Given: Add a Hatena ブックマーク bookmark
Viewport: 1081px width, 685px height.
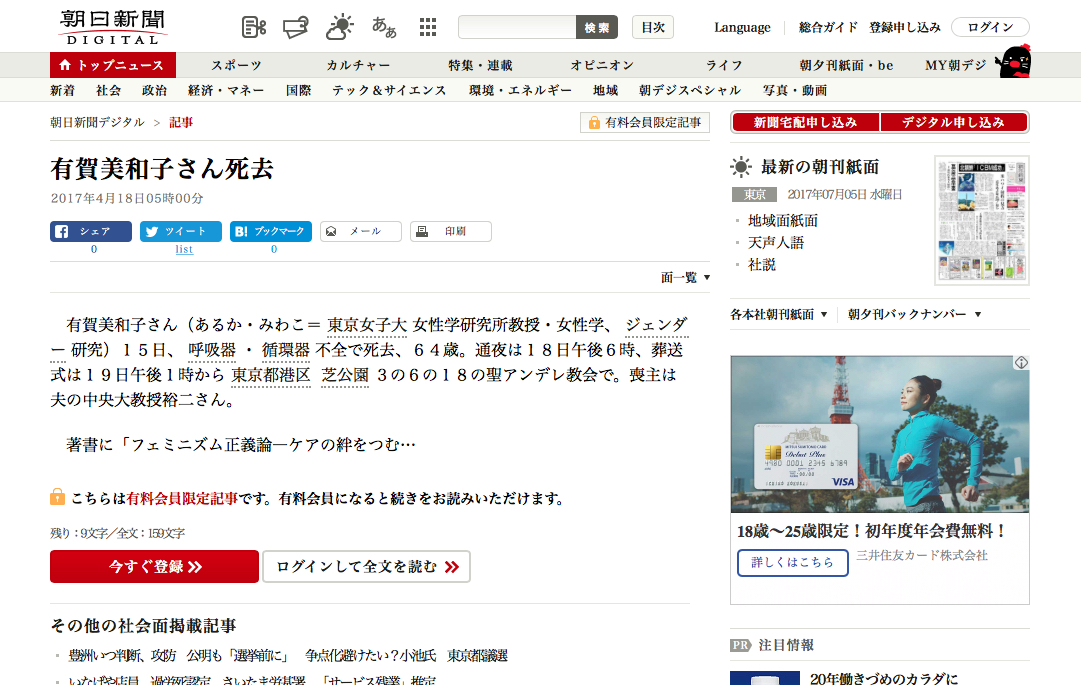Looking at the screenshot, I should 270,231.
